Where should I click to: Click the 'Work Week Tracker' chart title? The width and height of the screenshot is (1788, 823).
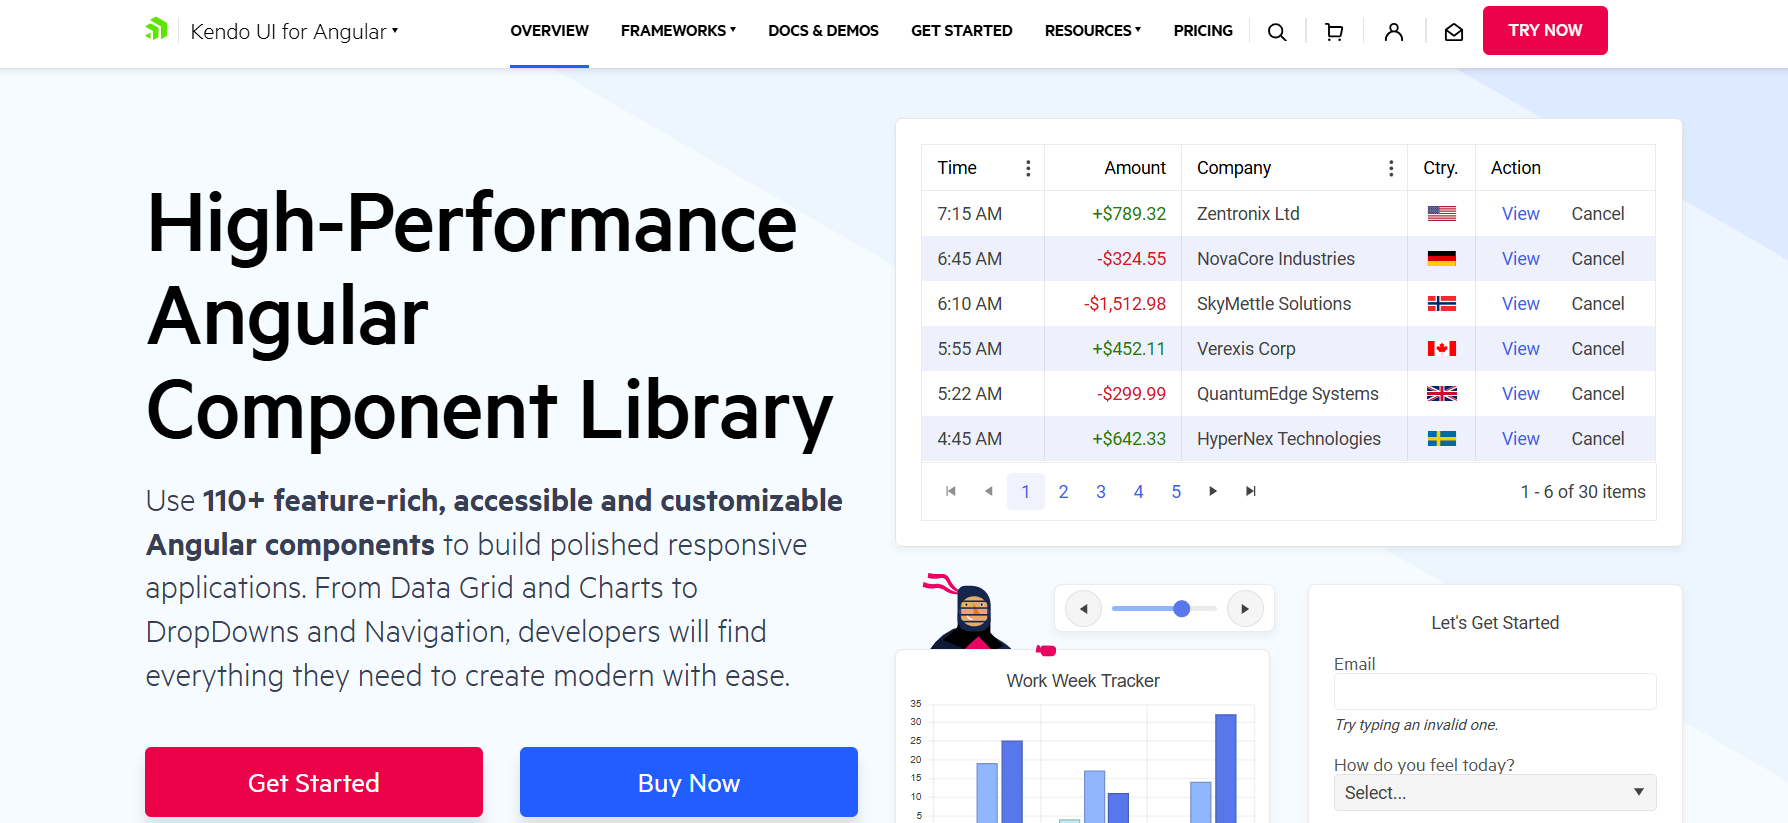tap(1083, 681)
